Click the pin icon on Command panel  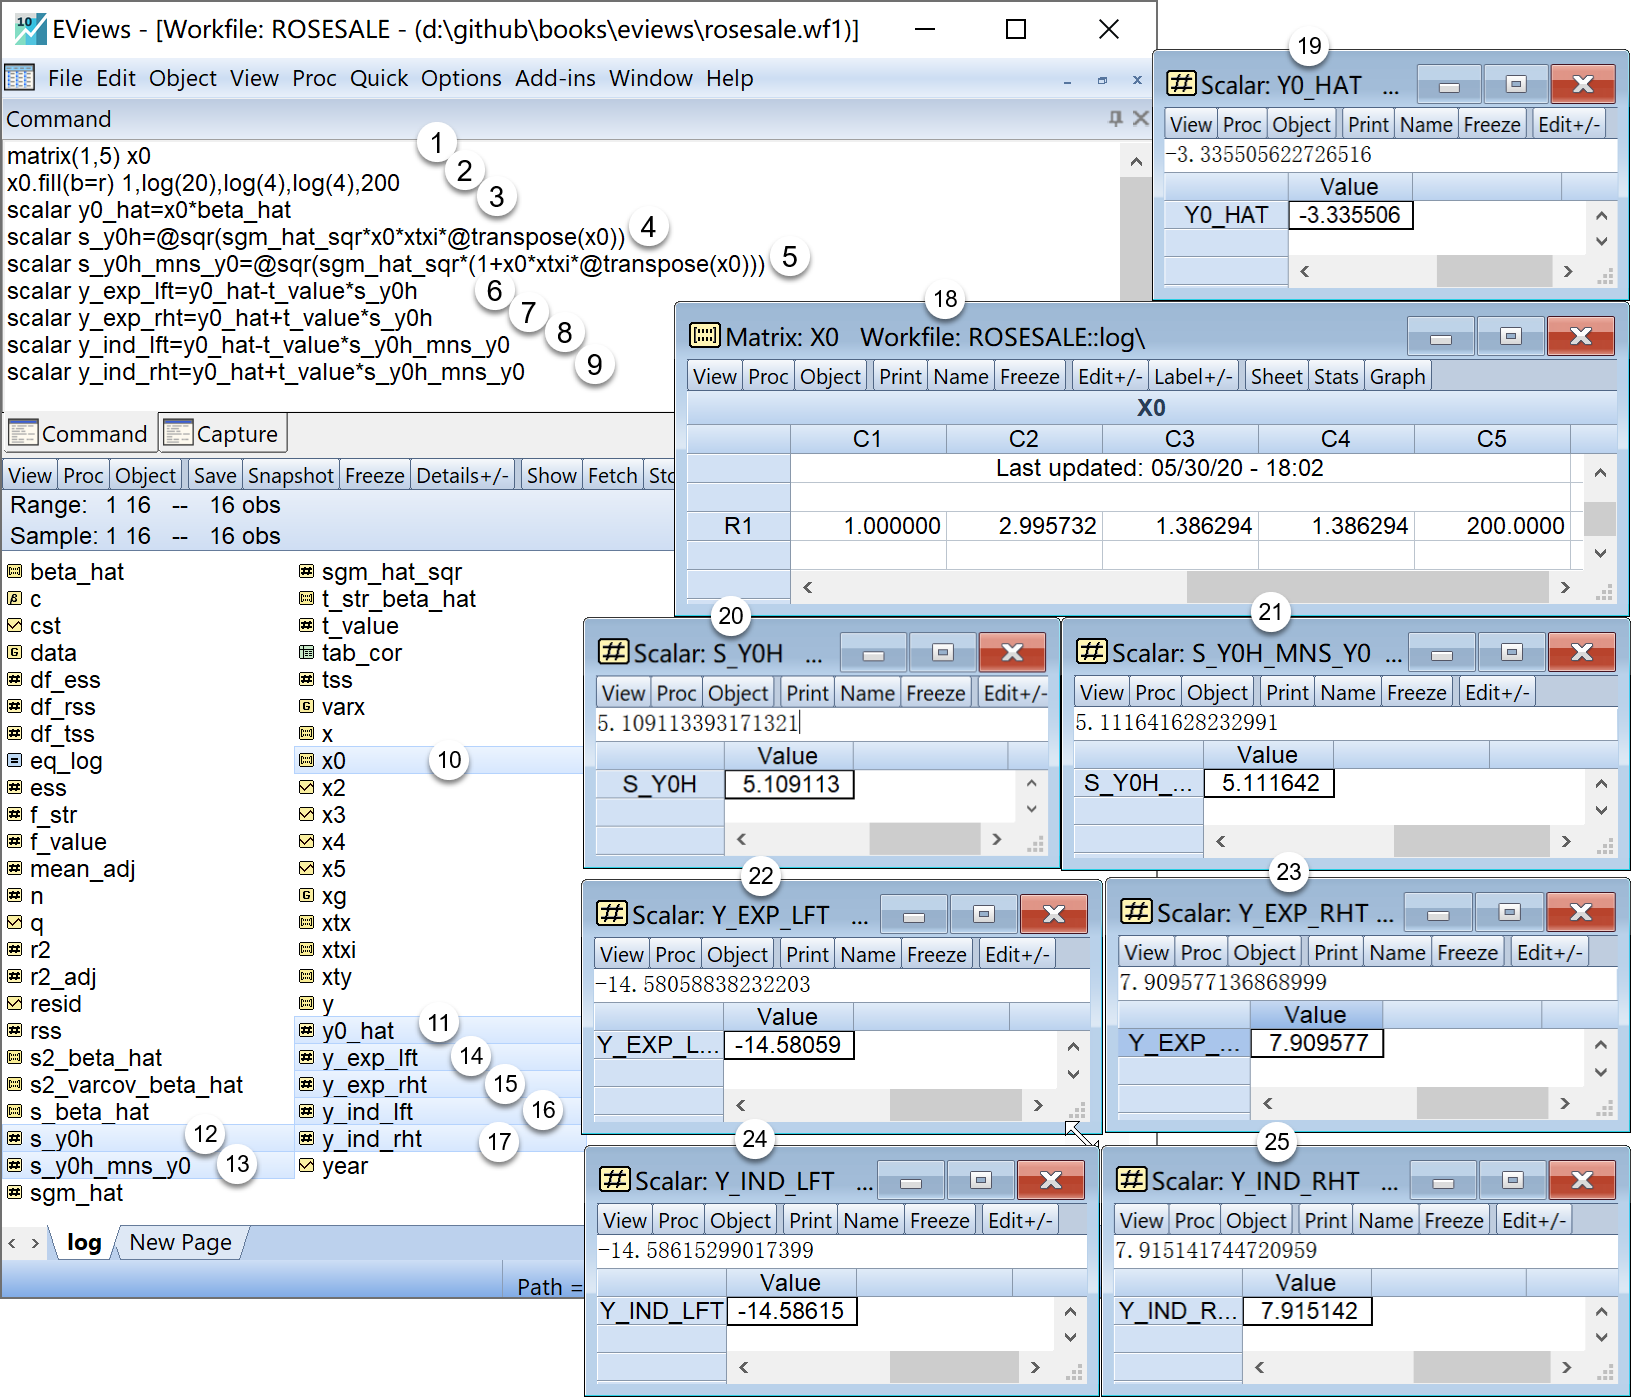(1115, 119)
